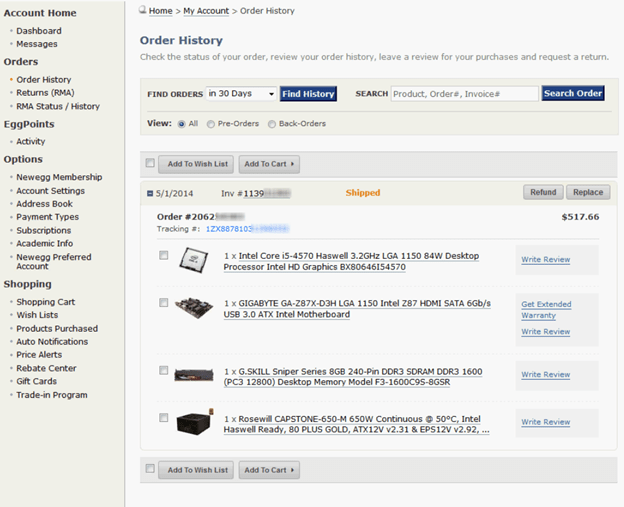Write a review for the Intel Core i5-4570
The width and height of the screenshot is (624, 507).
(546, 259)
